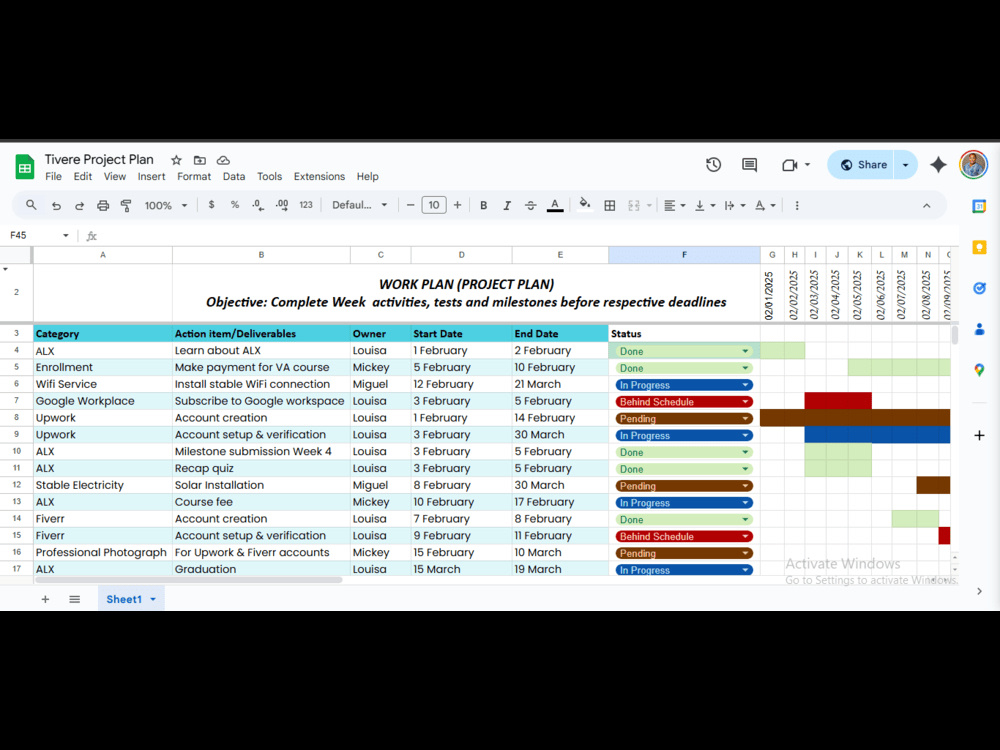
Task: Open Google Keep side panel icon
Action: [x=979, y=247]
